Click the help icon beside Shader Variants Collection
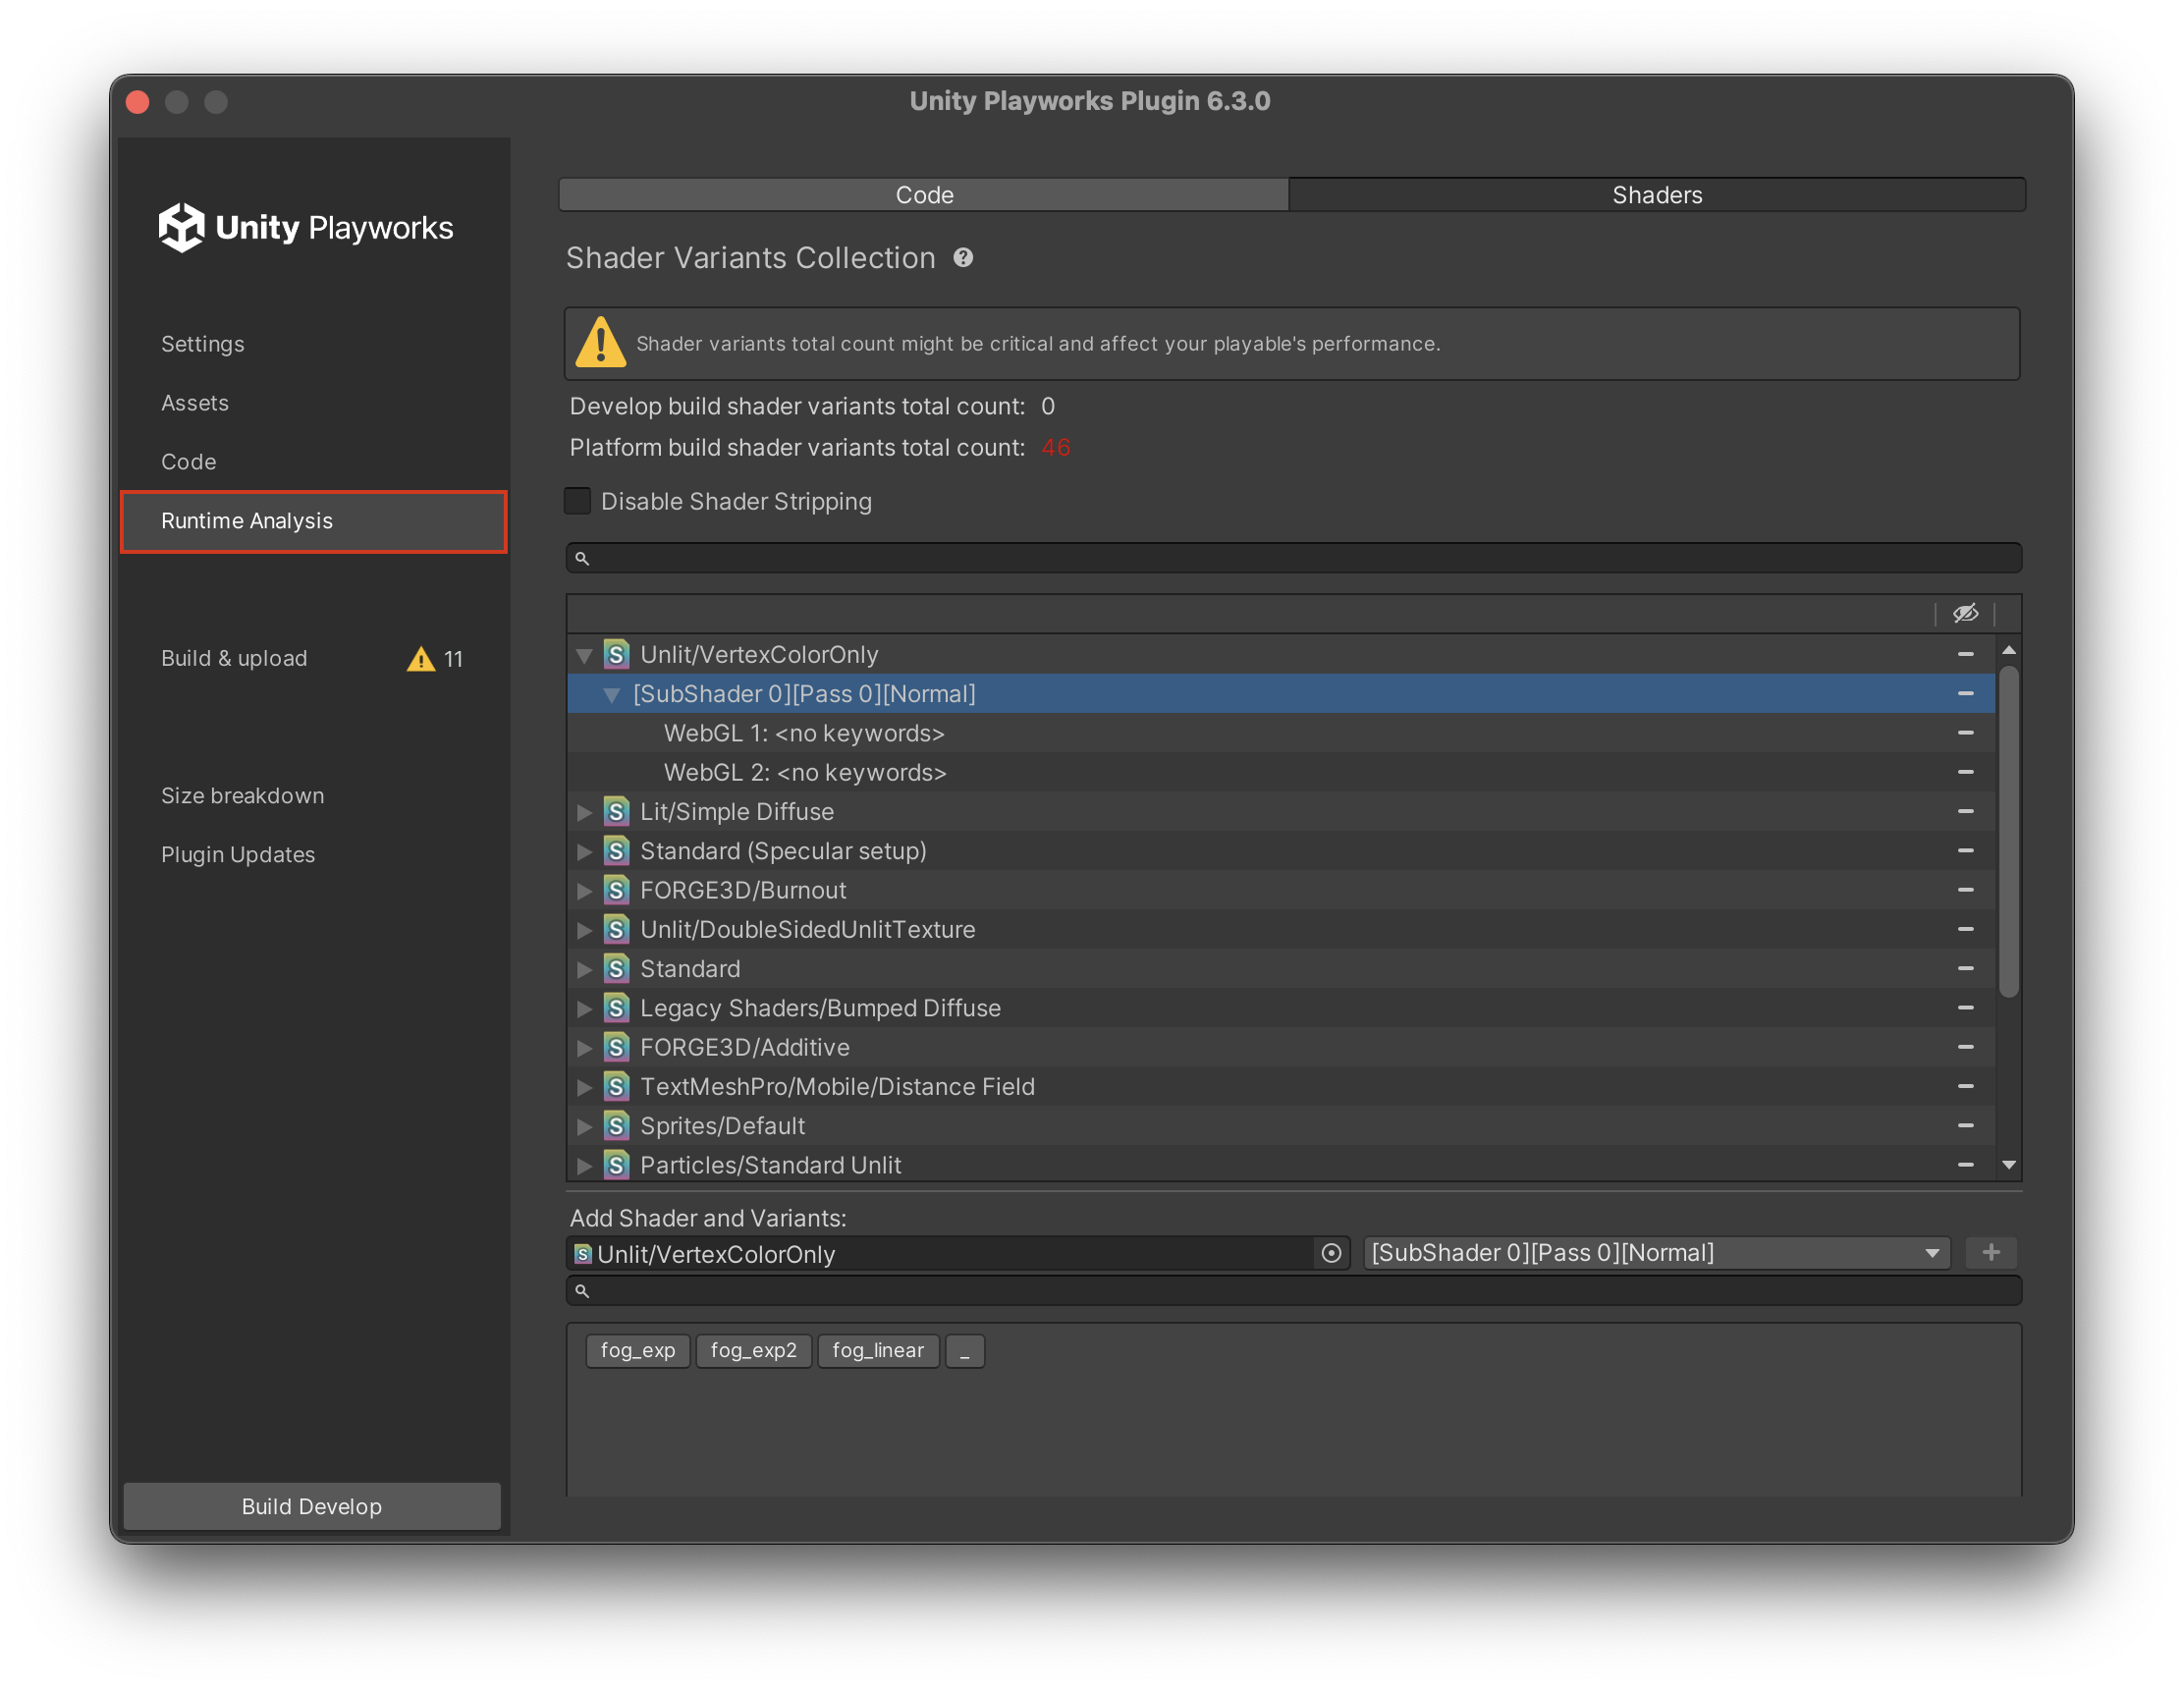Screen dimensions: 2184x1689 click(x=963, y=258)
